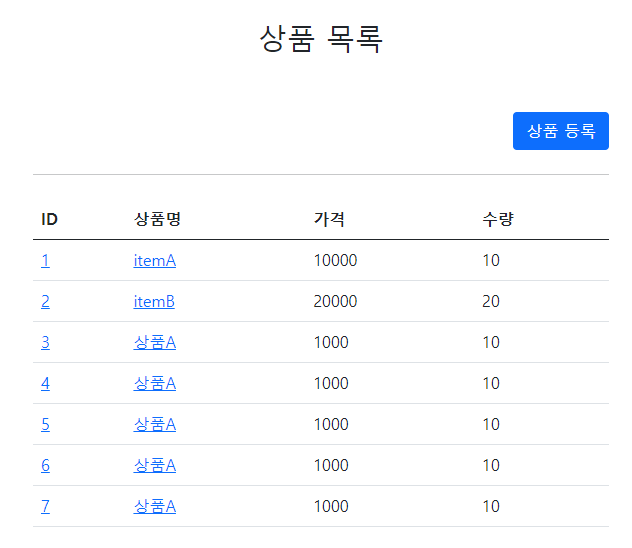Open the ID 2 link
The image size is (632, 548).
pyautogui.click(x=46, y=301)
